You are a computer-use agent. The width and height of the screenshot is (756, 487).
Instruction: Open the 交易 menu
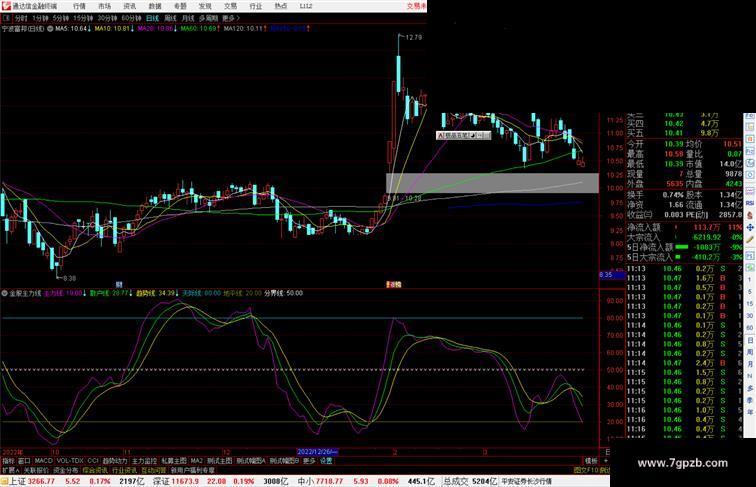pos(230,6)
